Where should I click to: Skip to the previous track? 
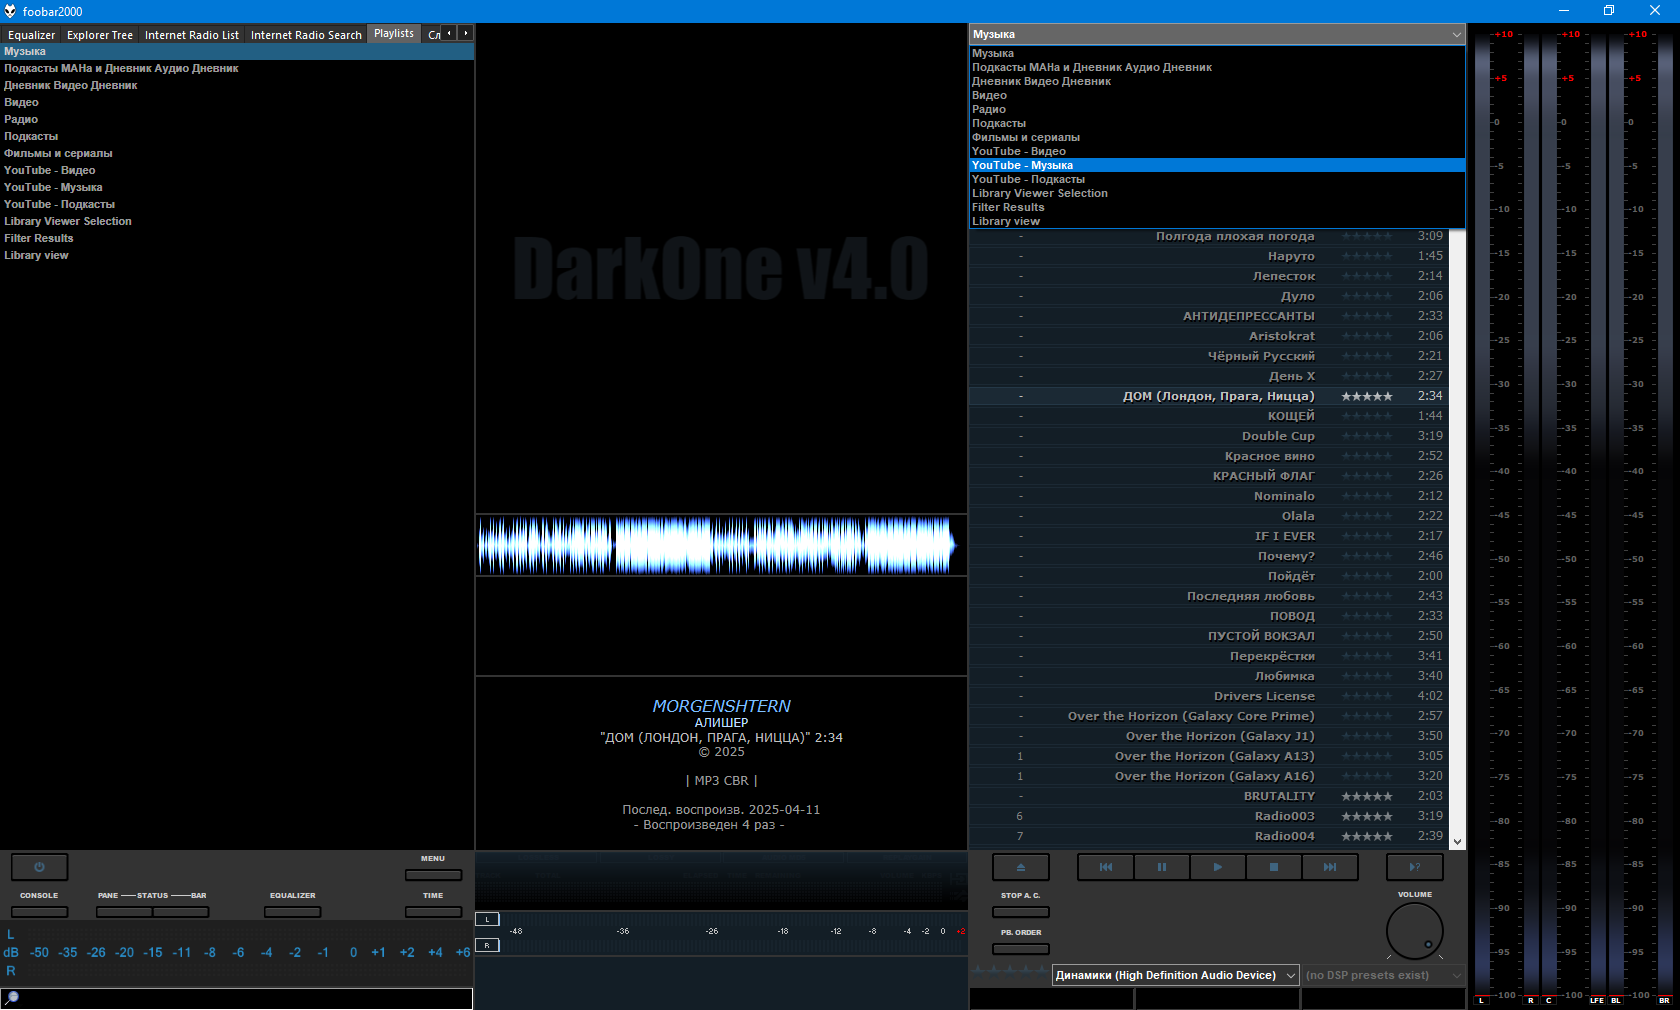pos(1105,867)
